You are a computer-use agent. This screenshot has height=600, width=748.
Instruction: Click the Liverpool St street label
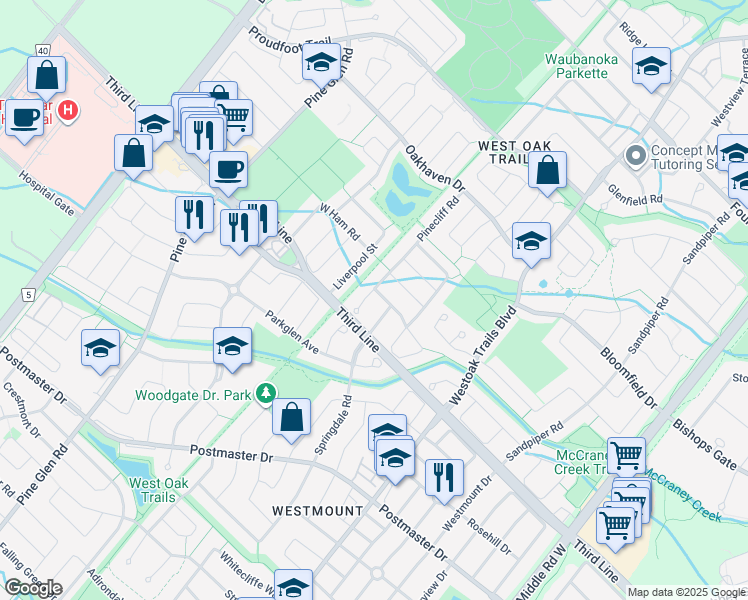pyautogui.click(x=355, y=267)
